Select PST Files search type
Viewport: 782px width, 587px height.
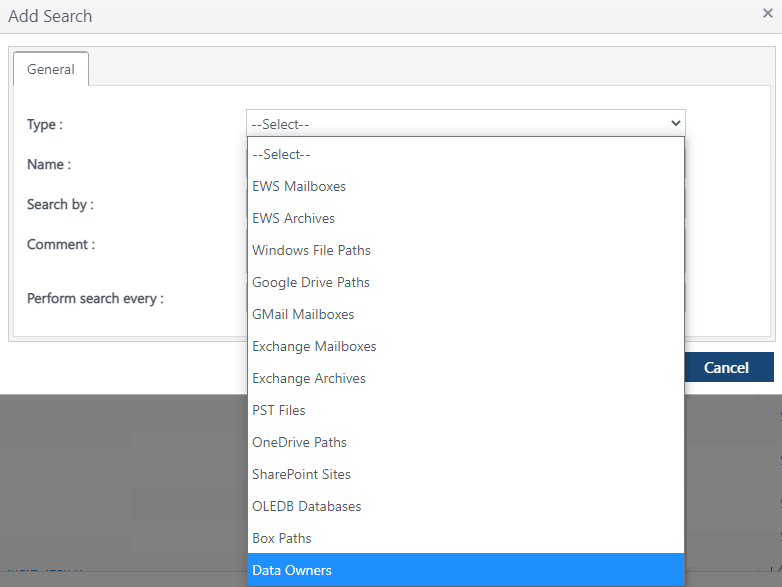click(x=279, y=410)
